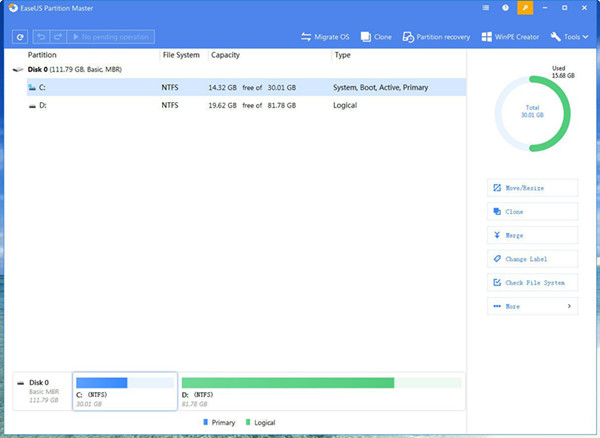Click Move/Resize in the side panel
The height and width of the screenshot is (438, 600).
531,187
